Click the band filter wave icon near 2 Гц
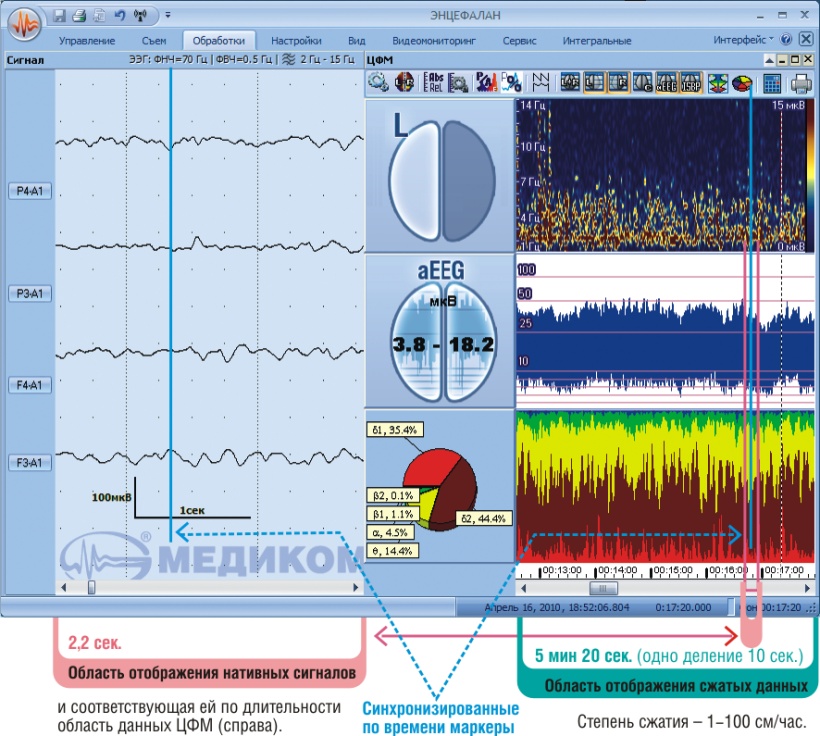This screenshot has height=736, width=820. pyautogui.click(x=288, y=60)
